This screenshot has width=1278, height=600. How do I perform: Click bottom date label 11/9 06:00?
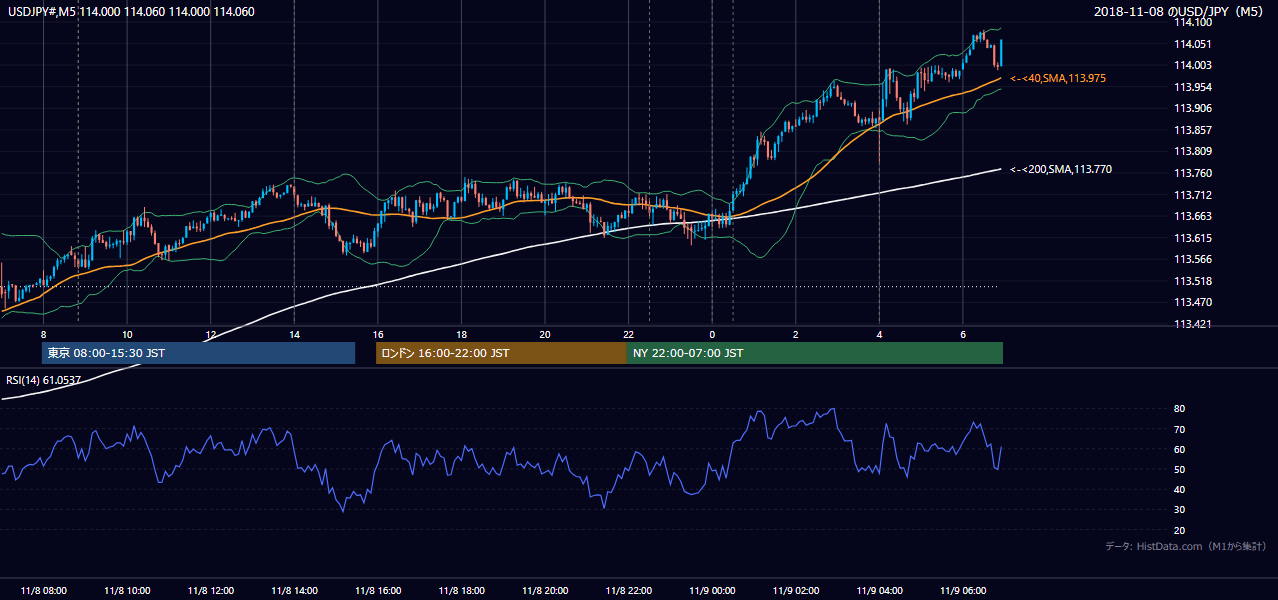(962, 591)
